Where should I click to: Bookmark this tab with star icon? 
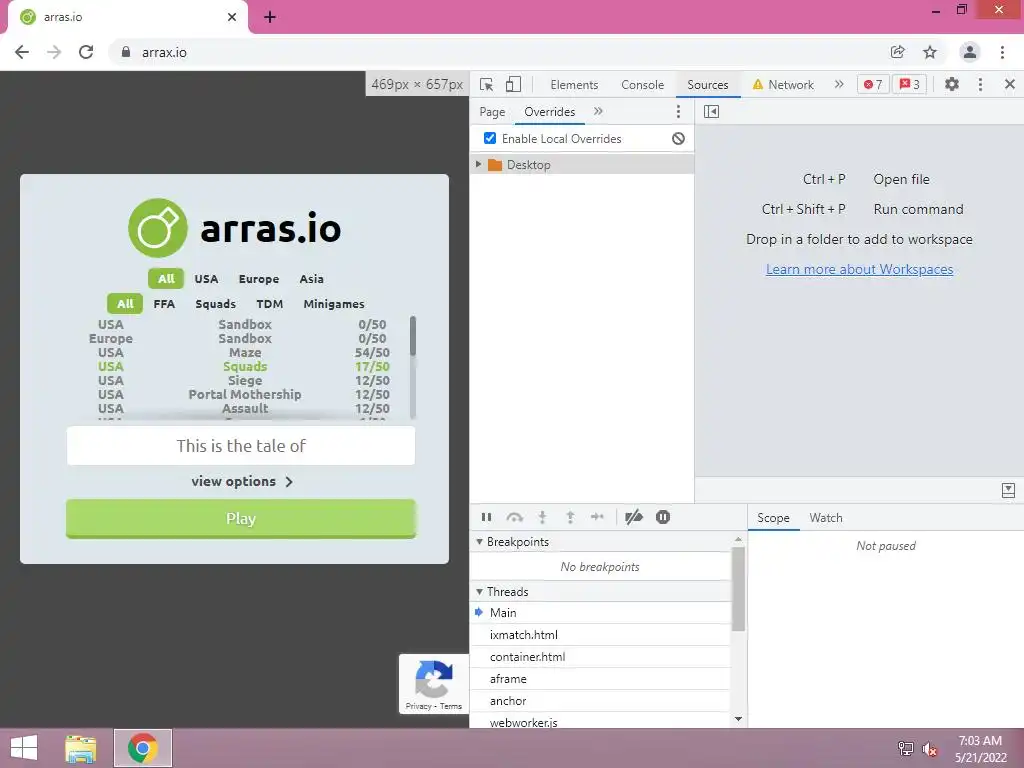click(930, 52)
